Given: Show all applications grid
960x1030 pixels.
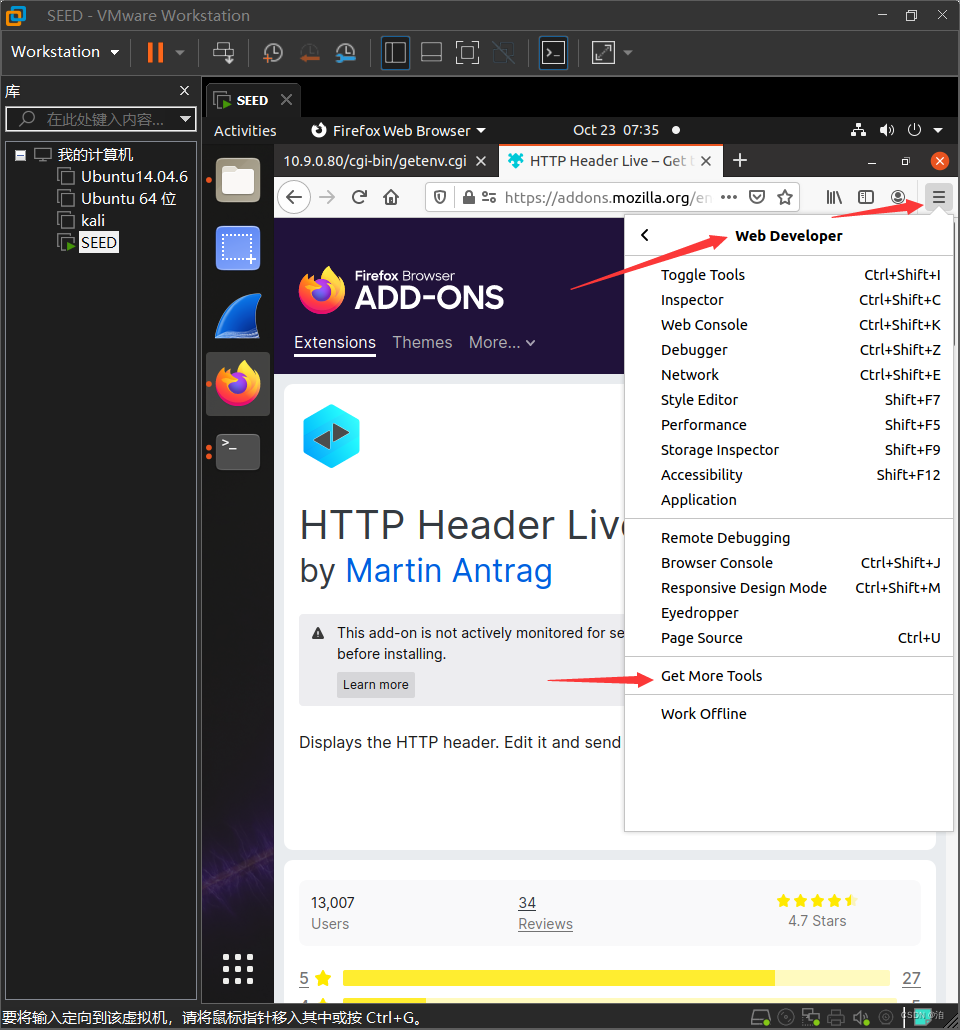Looking at the screenshot, I should tap(238, 969).
